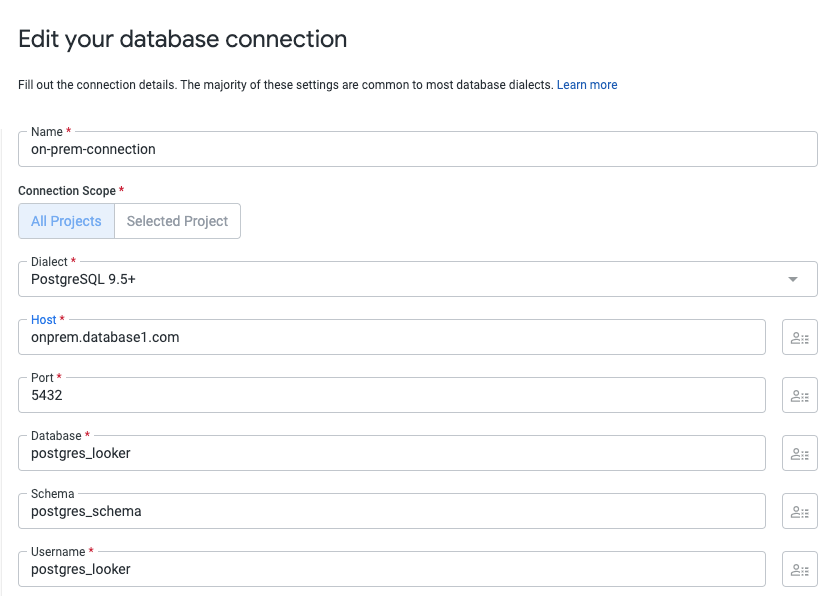The width and height of the screenshot is (831, 596).
Task: Expand the Dialect dropdown arrow
Action: [793, 280]
